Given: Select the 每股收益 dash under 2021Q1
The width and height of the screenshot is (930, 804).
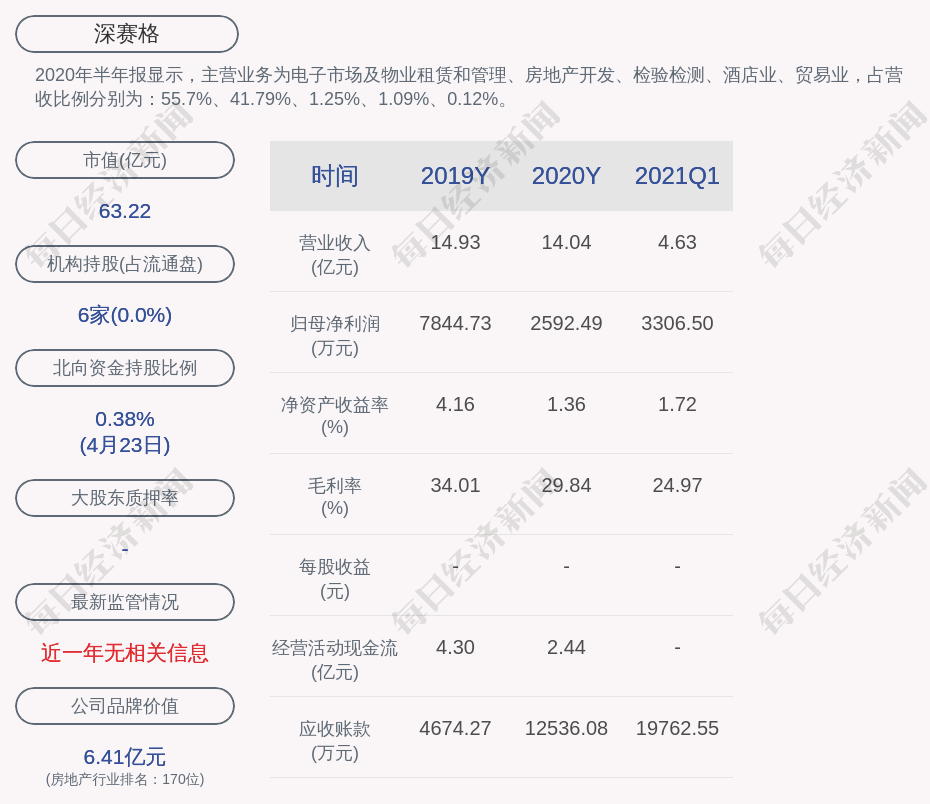Looking at the screenshot, I should 677,567.
